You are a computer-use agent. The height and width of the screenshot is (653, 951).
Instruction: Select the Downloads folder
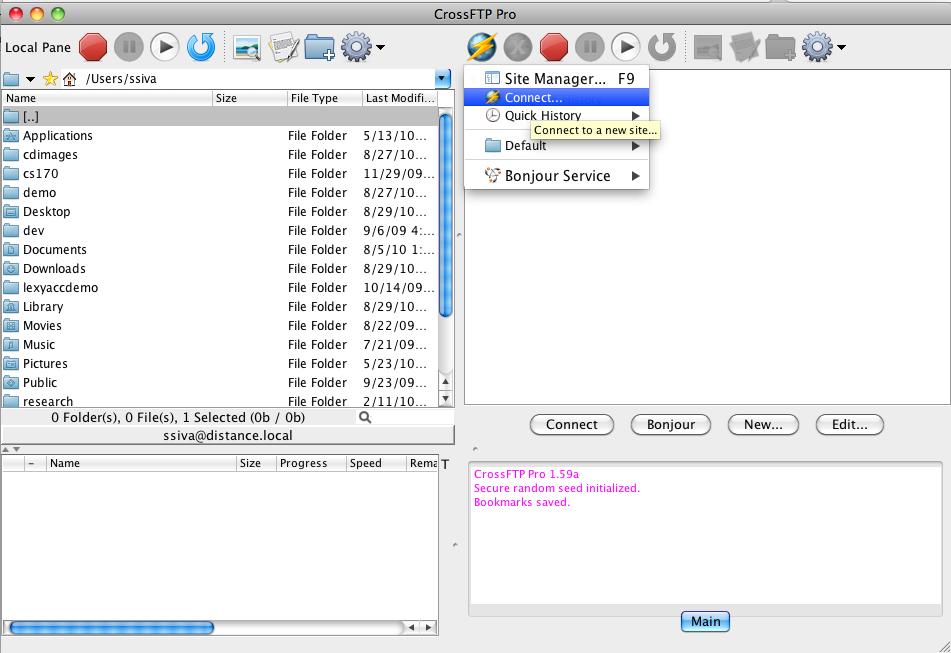coord(220,269)
